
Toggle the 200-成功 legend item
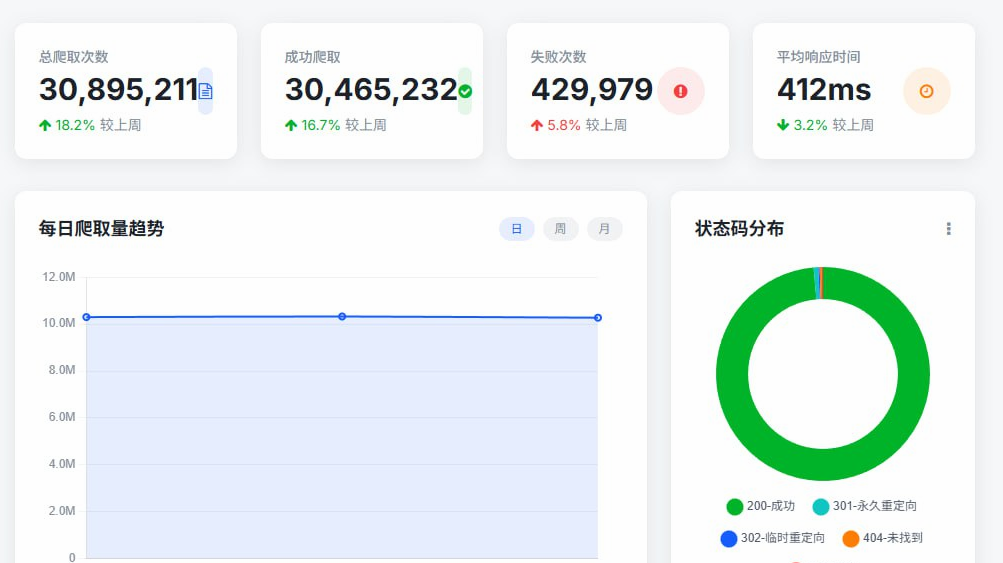point(761,506)
